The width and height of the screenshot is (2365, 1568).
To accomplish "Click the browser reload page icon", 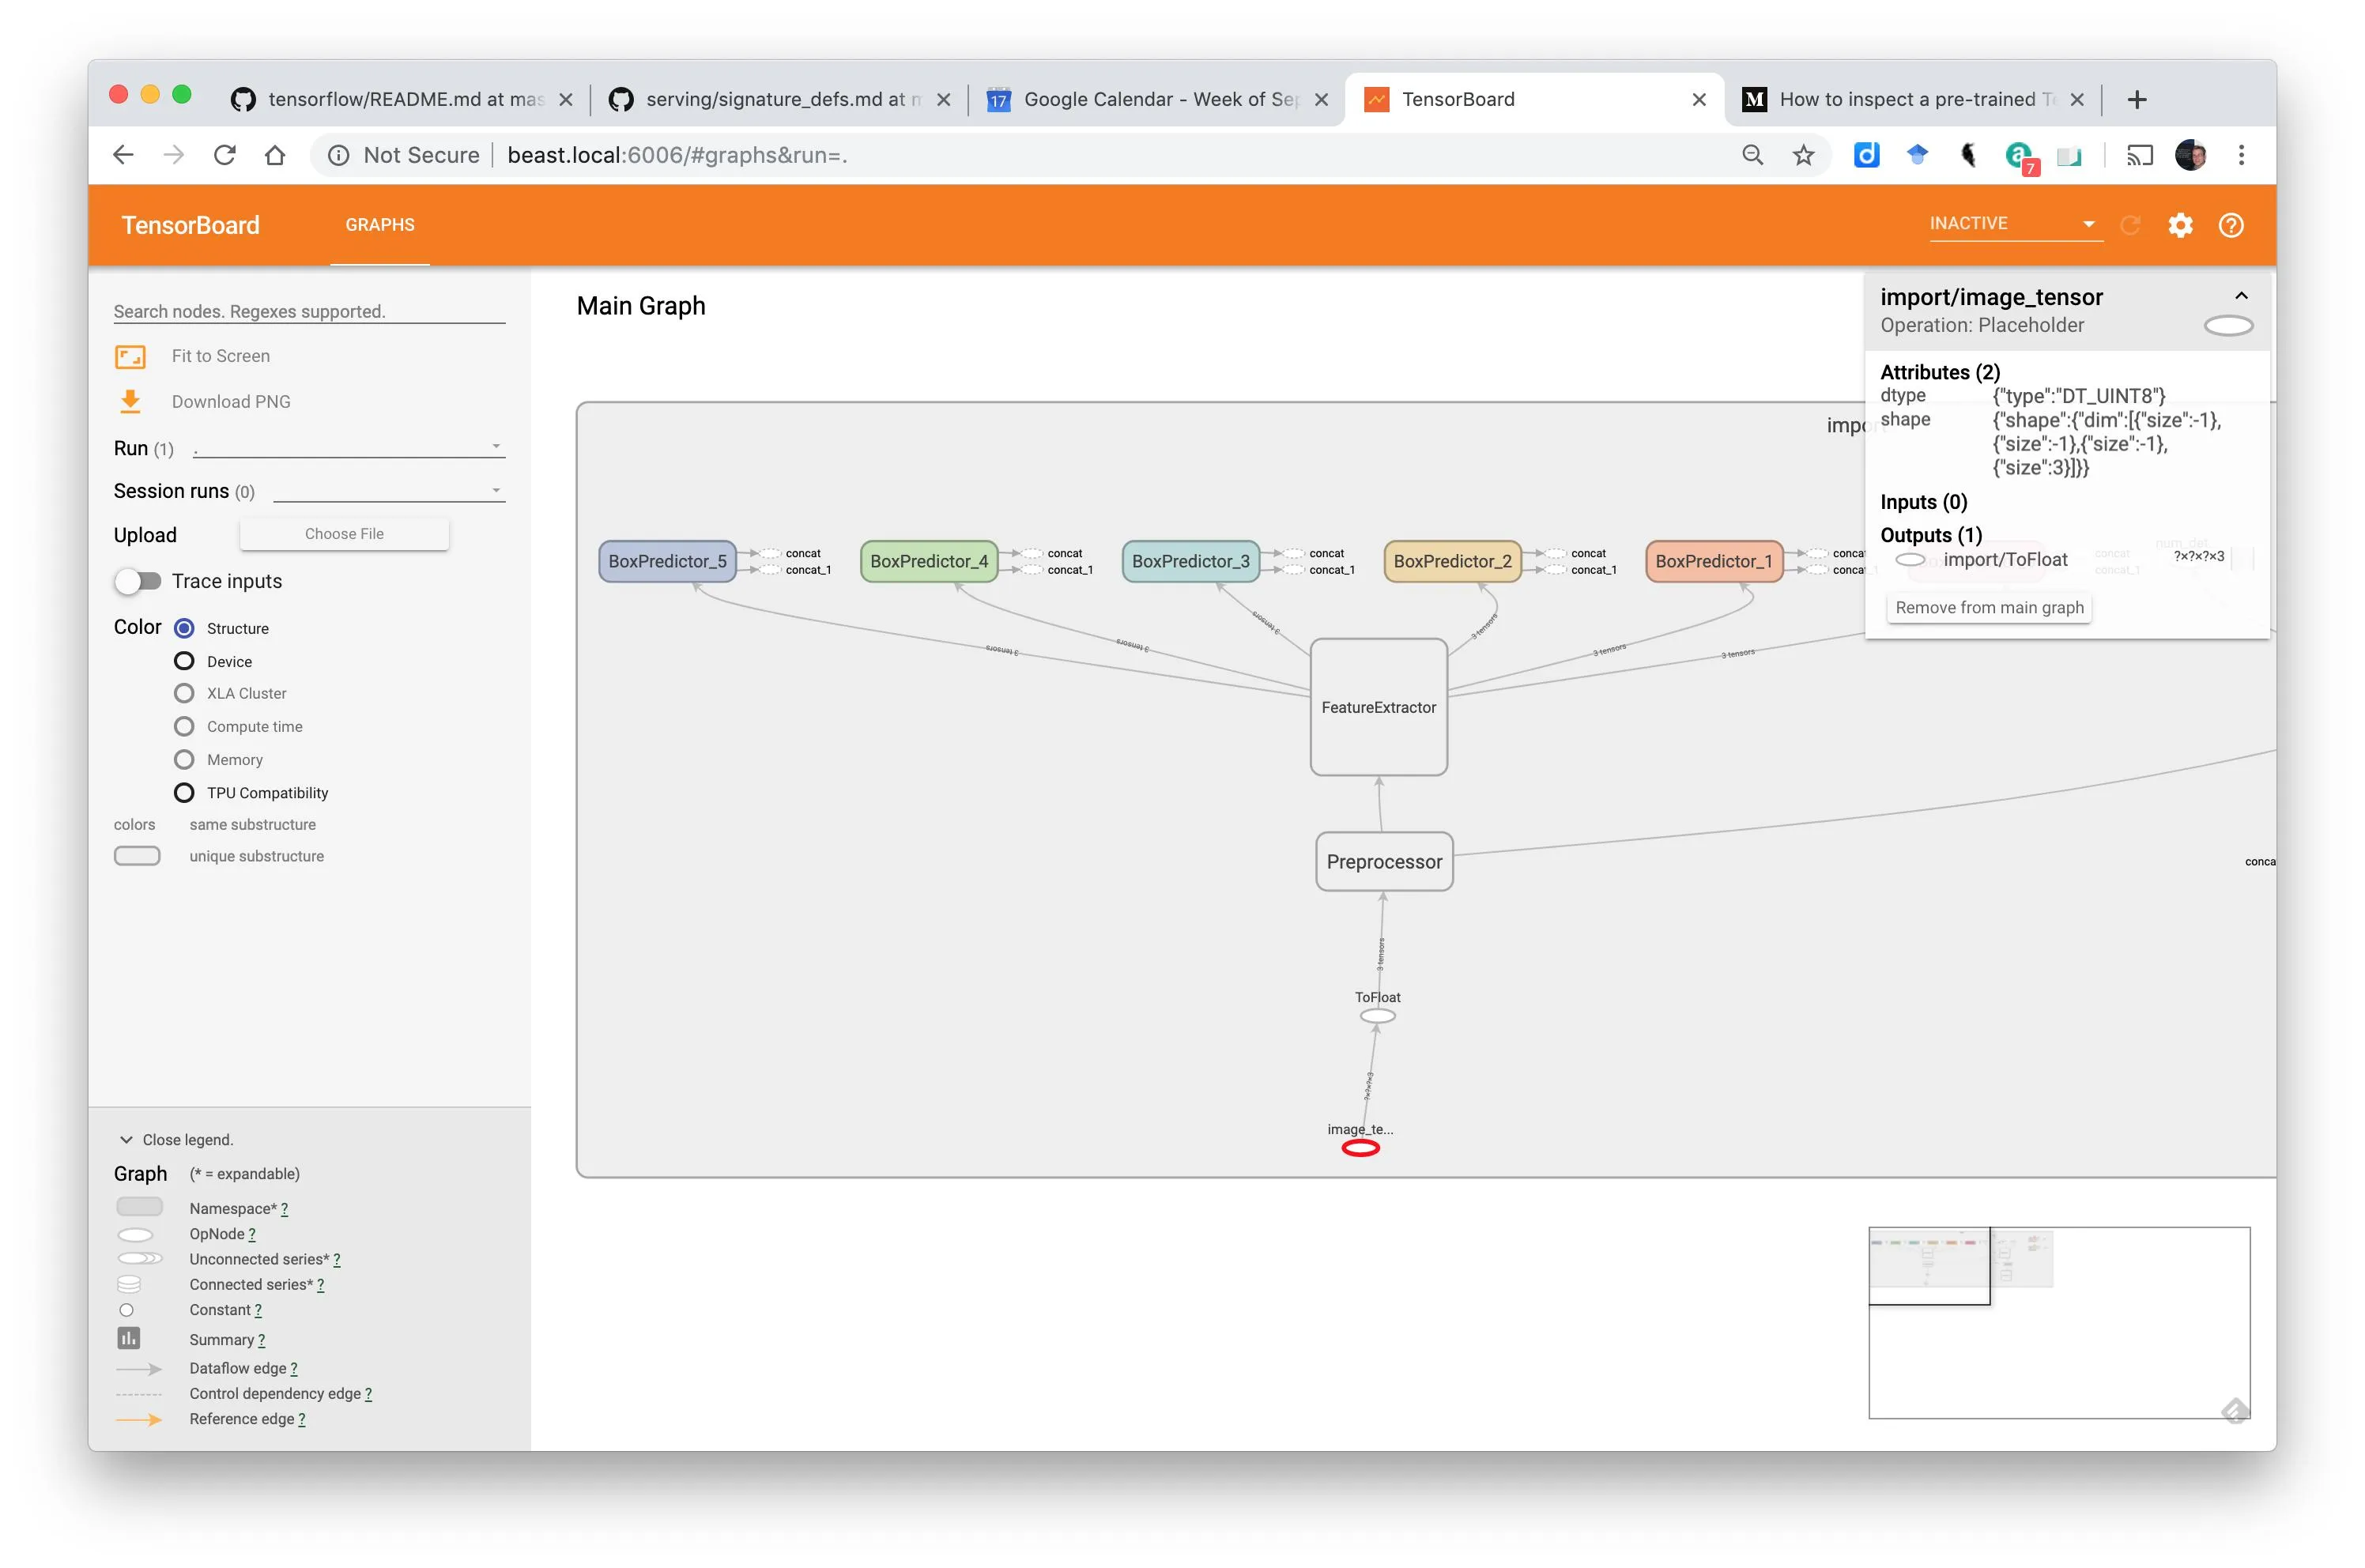I will click(225, 155).
